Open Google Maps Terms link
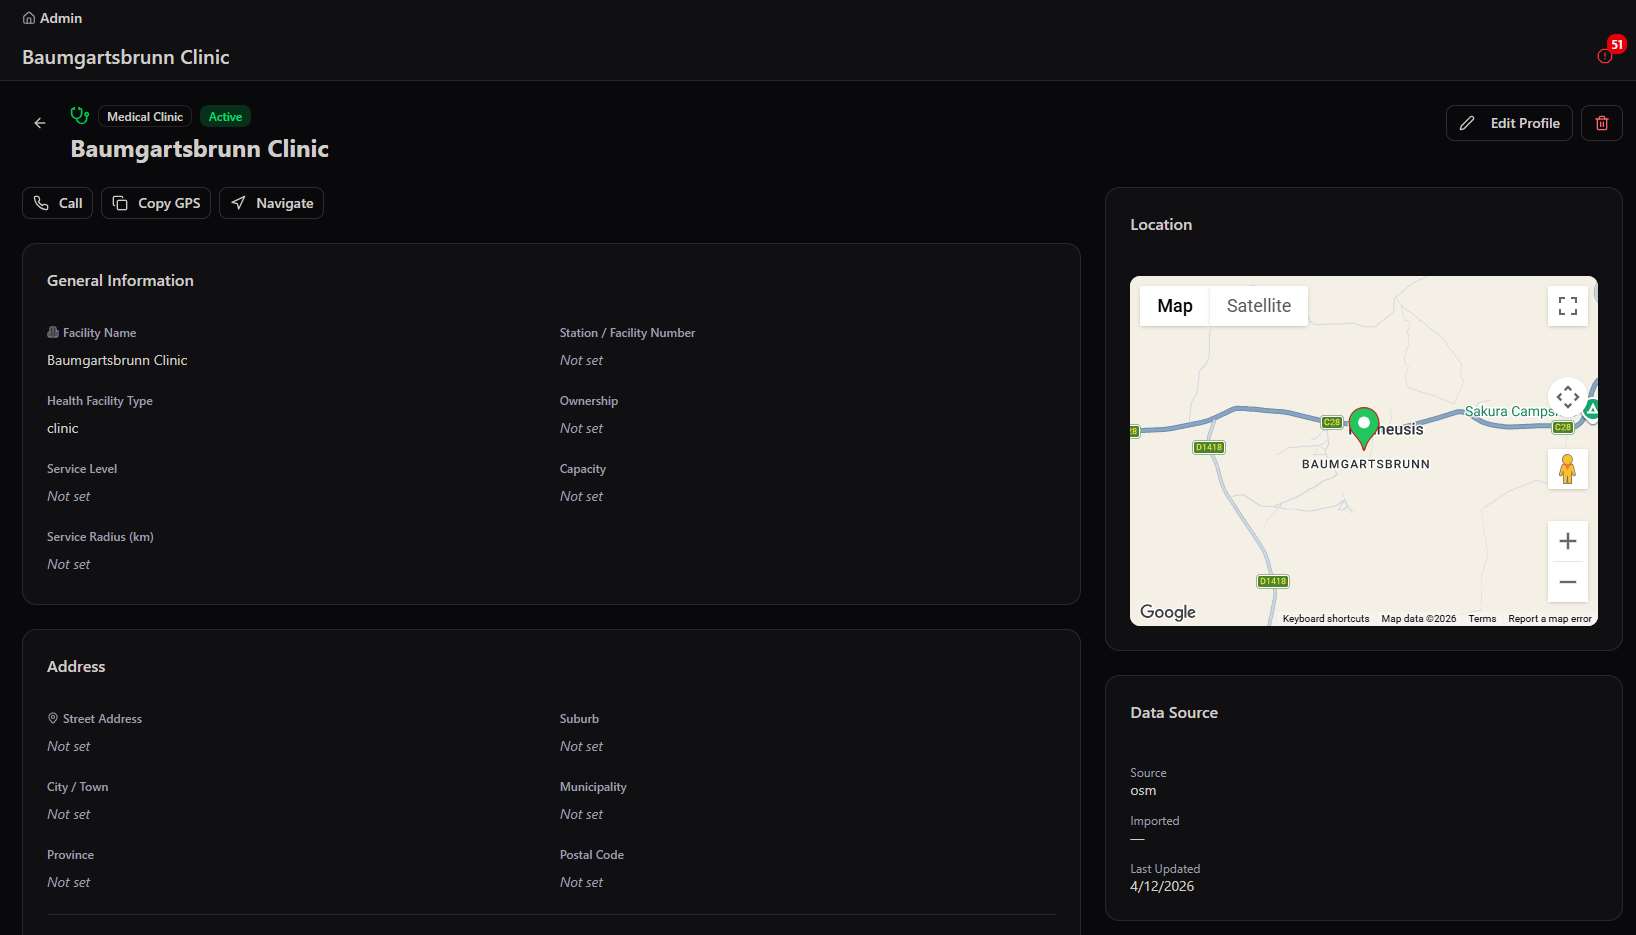Screen dimensions: 1636x935 (x=1482, y=619)
